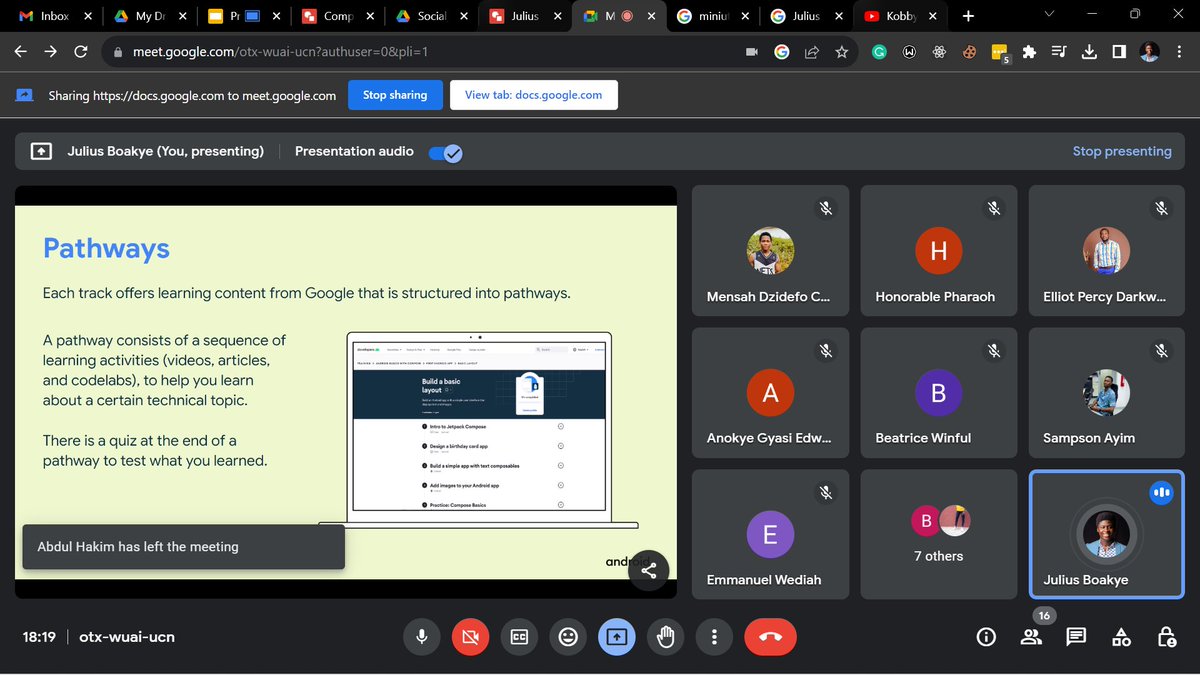The image size is (1200, 675).
Task: Open the participants list showing 16 people
Action: click(x=1031, y=637)
